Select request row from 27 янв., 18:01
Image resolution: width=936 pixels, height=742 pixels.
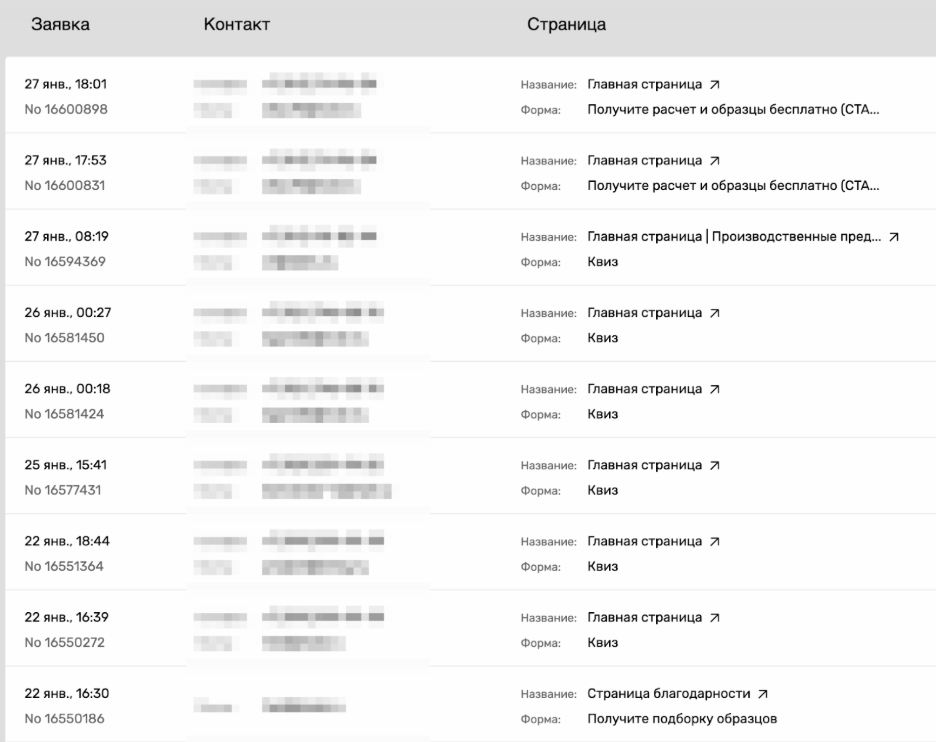(66, 84)
